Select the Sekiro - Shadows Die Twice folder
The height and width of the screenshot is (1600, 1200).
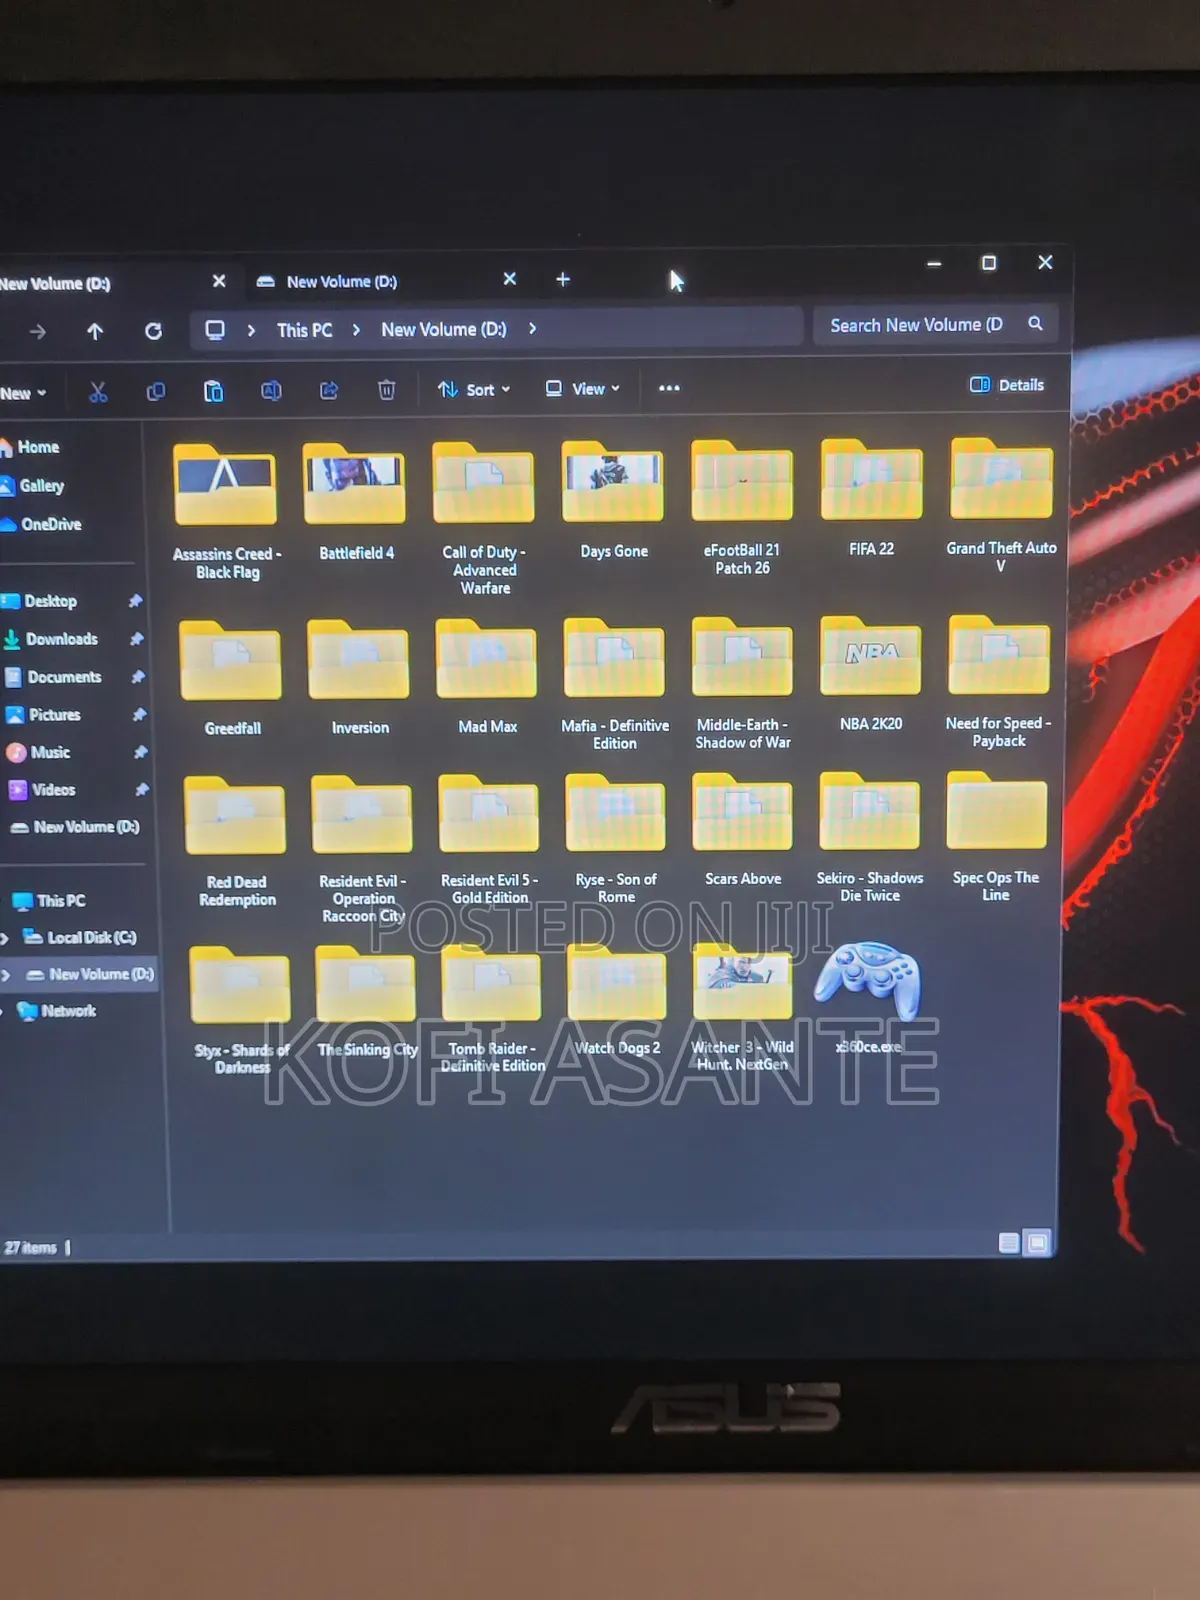(869, 838)
